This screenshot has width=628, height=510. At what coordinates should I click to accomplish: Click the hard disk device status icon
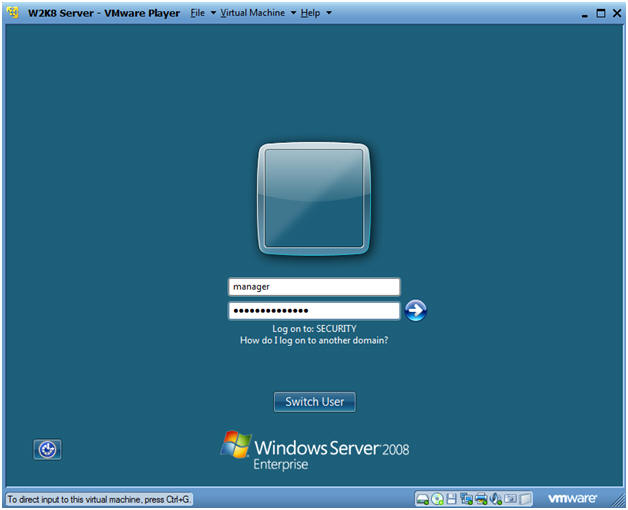[422, 499]
